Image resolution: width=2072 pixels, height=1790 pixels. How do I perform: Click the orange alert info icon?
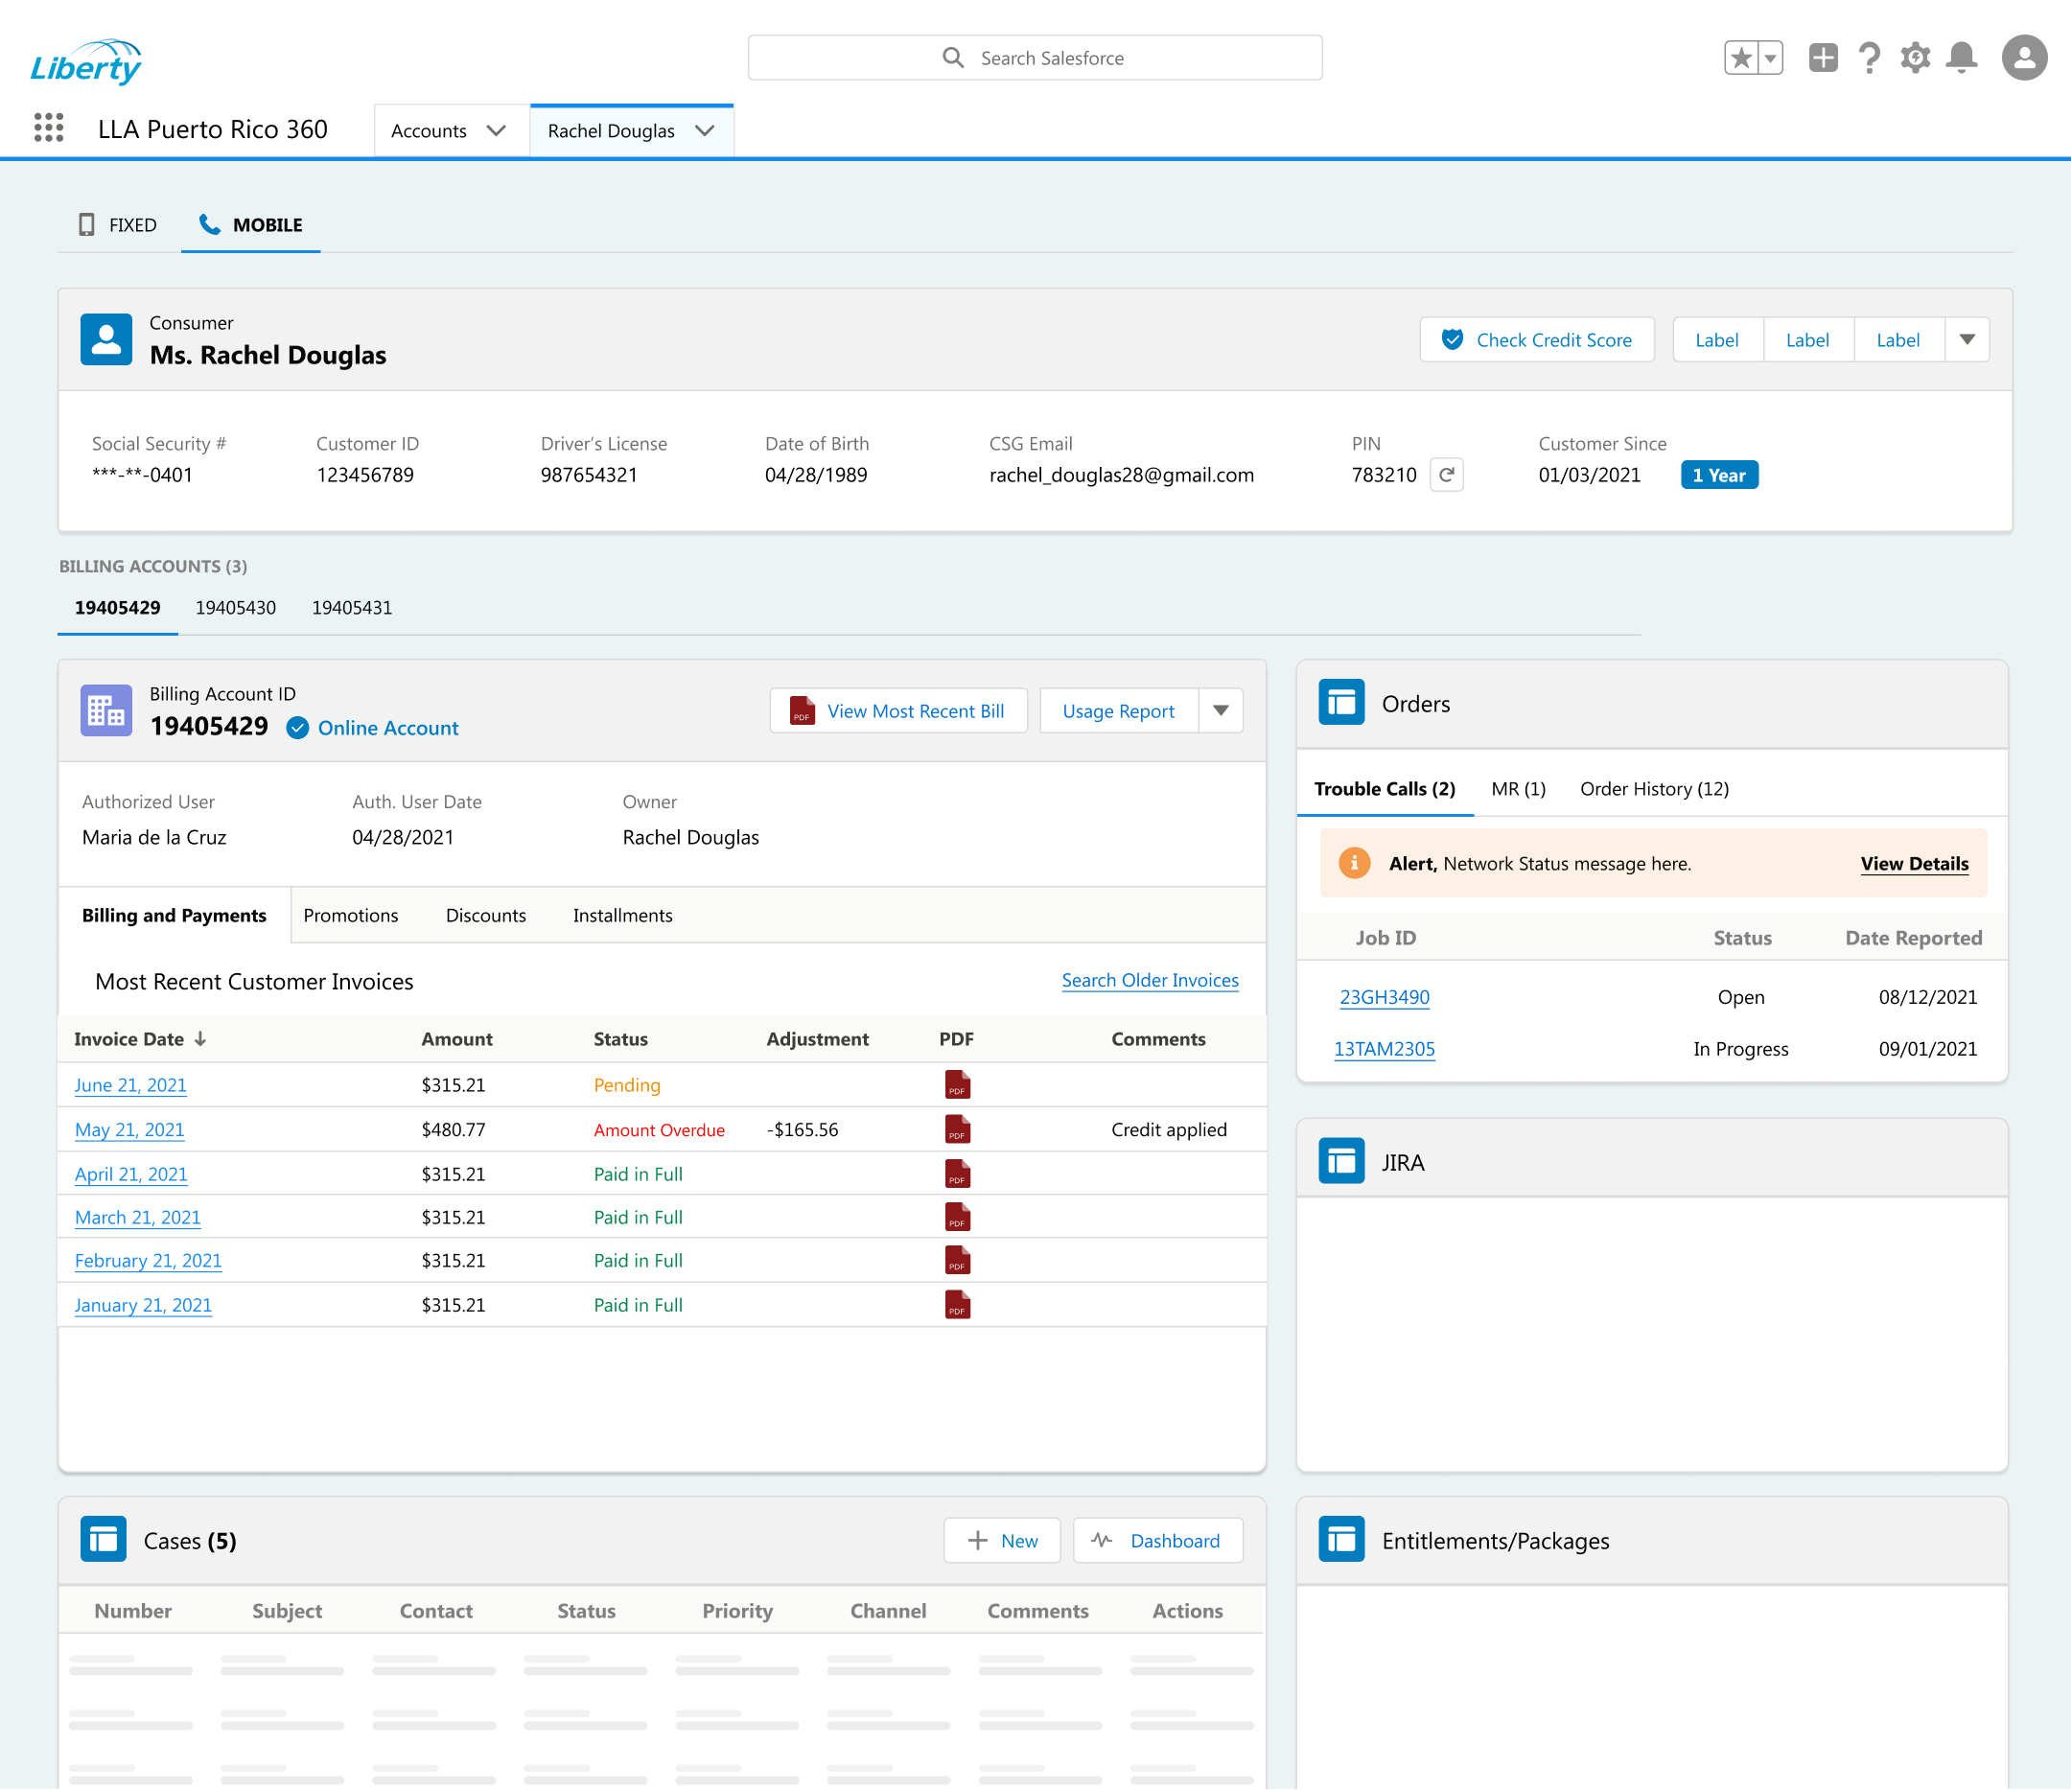click(1354, 863)
